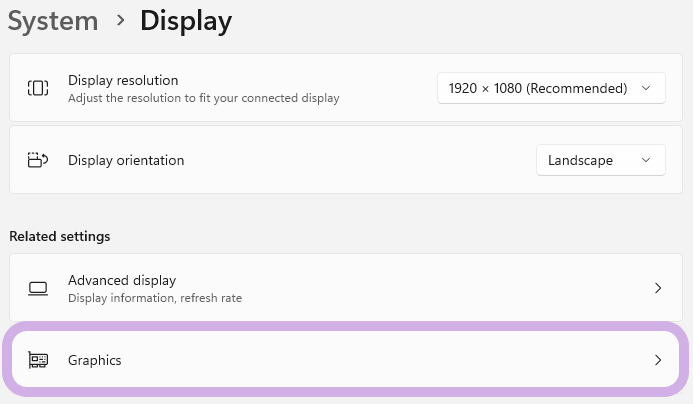
Task: Click the resolution dropdown chevron arrow
Action: 646,88
